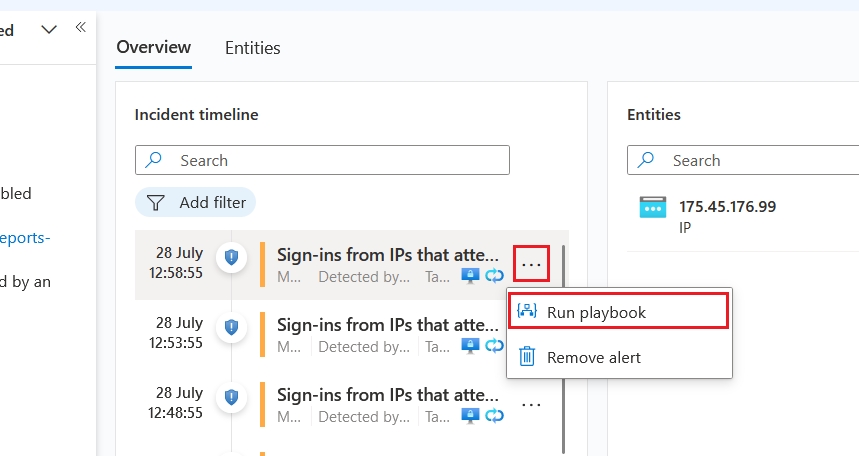Click the Remove alert trash icon
The image size is (859, 456).
click(x=527, y=357)
